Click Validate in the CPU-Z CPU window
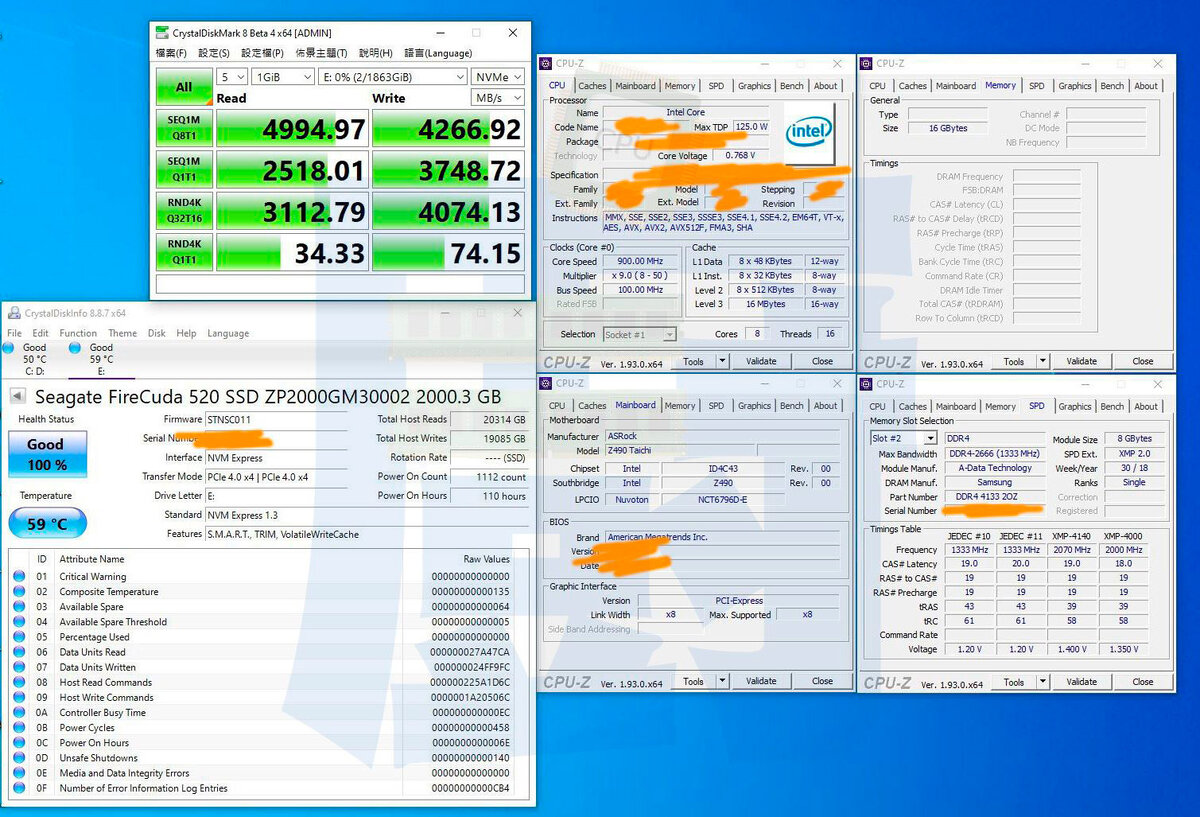 (x=761, y=361)
